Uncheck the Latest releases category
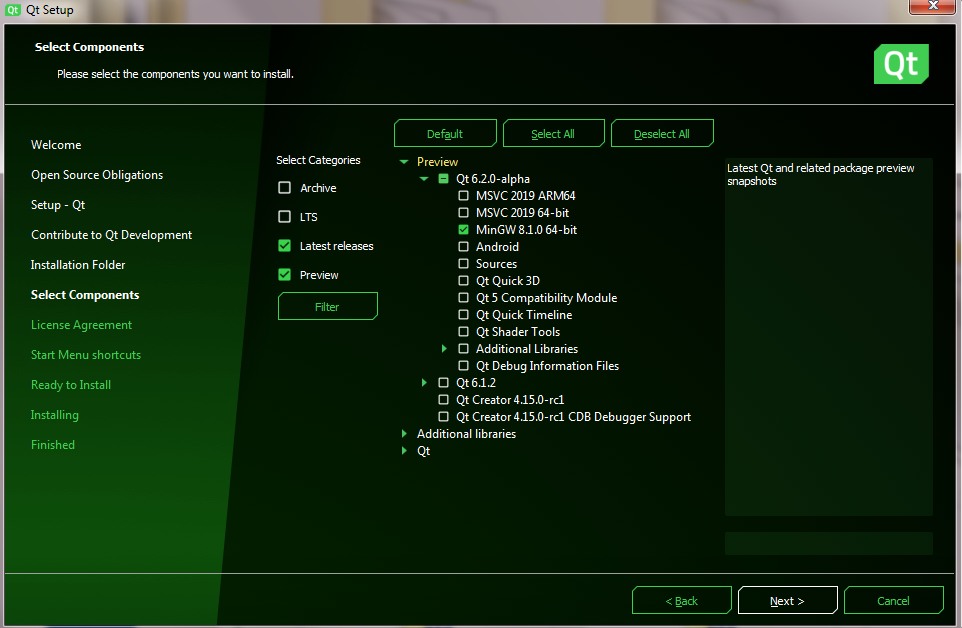This screenshot has height=628, width=962. click(285, 246)
